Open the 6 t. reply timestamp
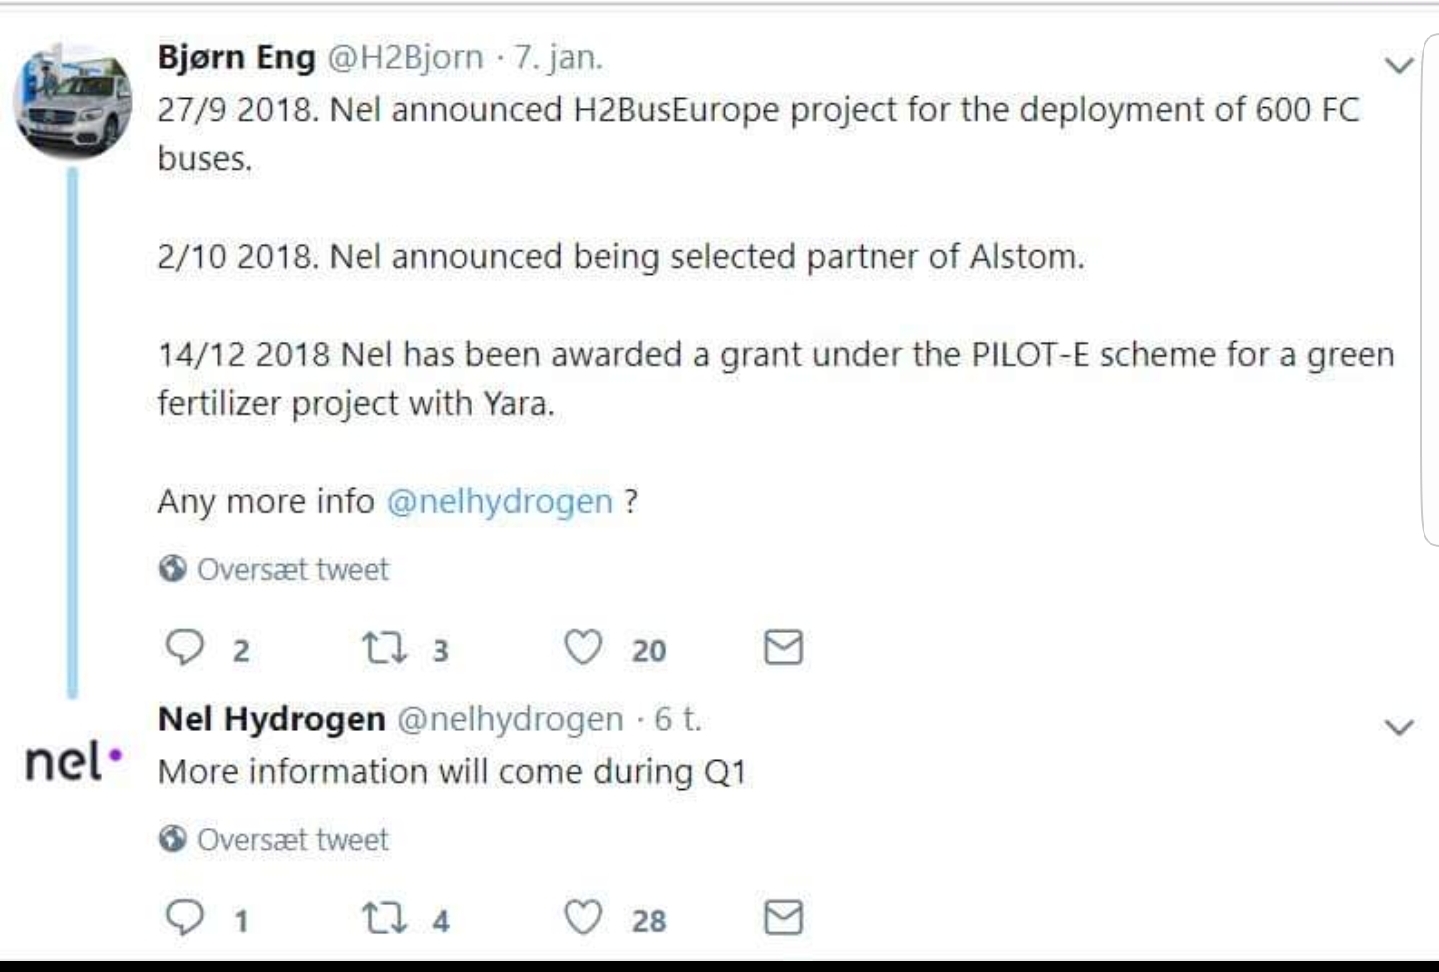Image resolution: width=1439 pixels, height=972 pixels. (x=677, y=719)
